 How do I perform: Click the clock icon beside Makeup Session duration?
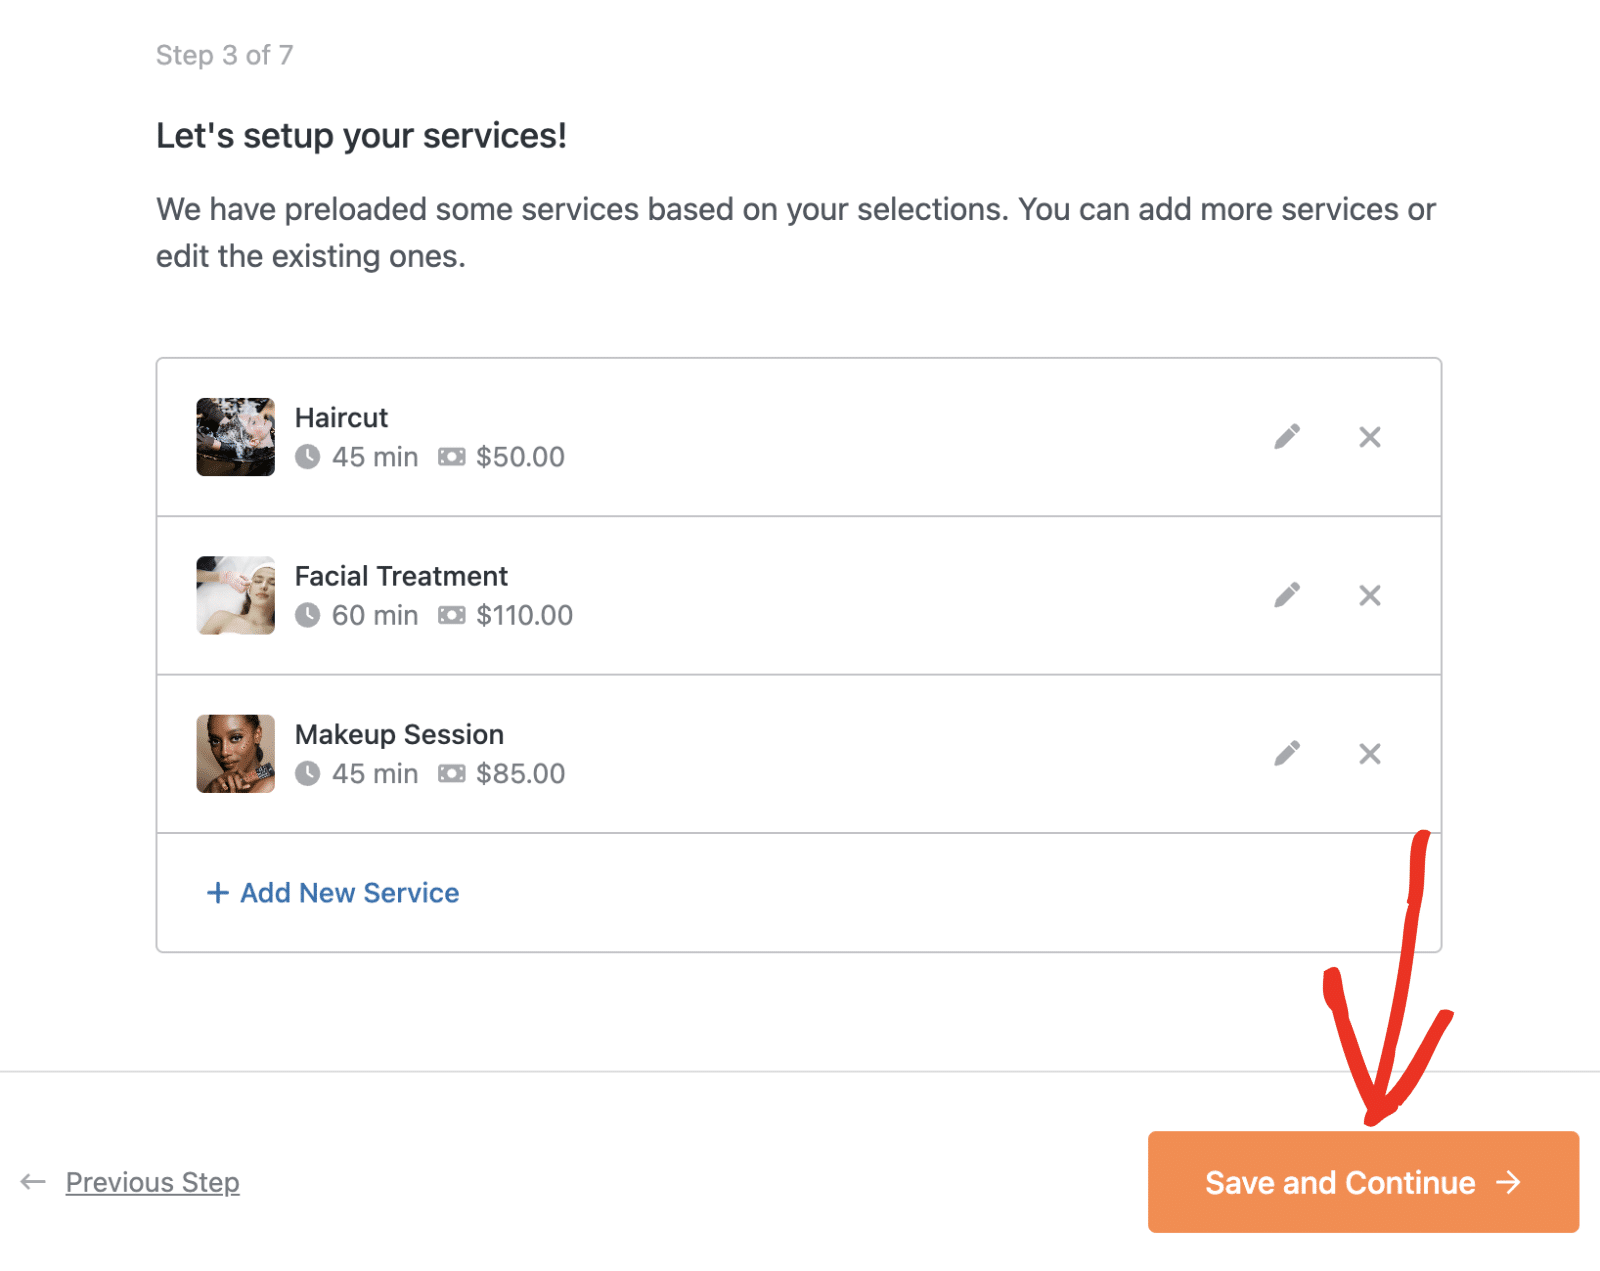pos(310,773)
